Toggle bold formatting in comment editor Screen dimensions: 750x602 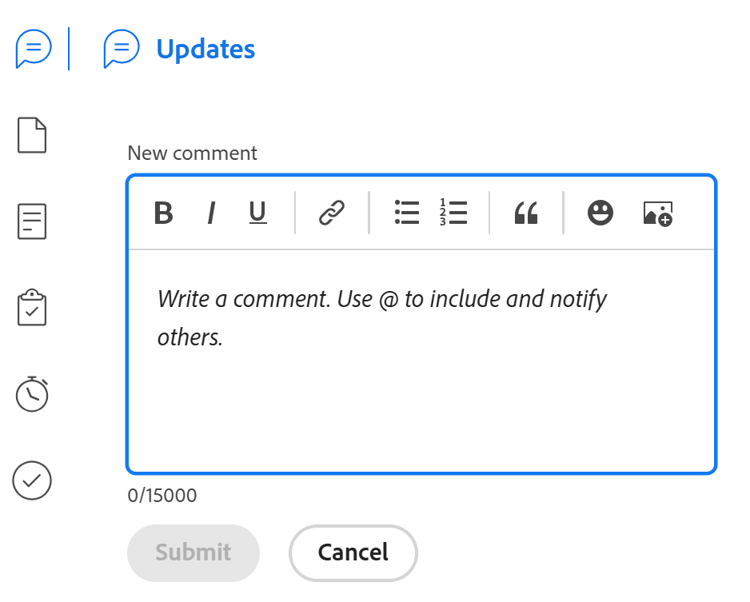[x=164, y=213]
